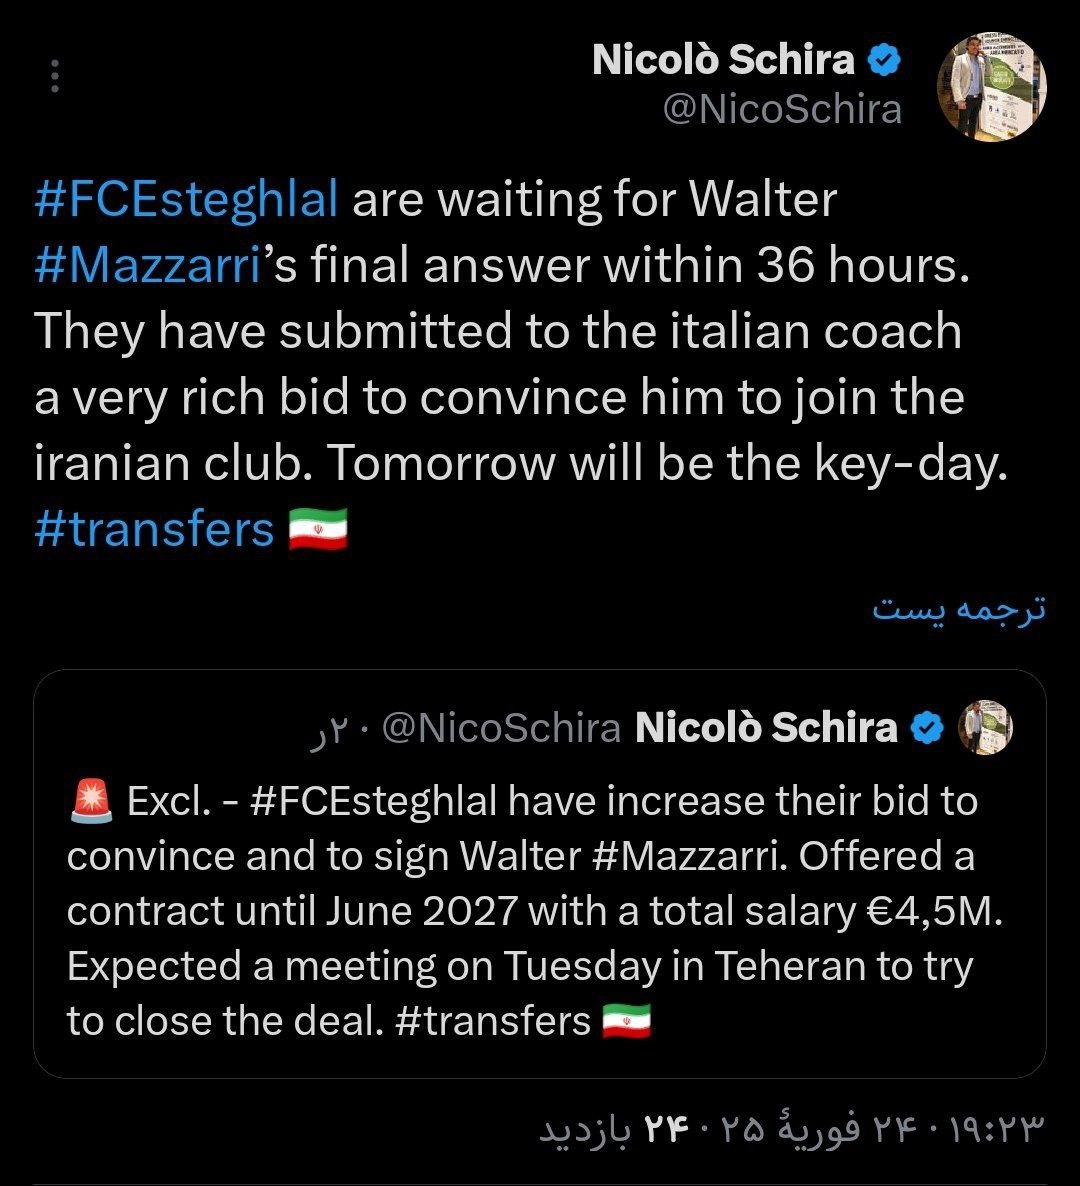Open the quoted post about €4,5M salary
Viewport: 1080px width, 1186px height.
pos(540,910)
